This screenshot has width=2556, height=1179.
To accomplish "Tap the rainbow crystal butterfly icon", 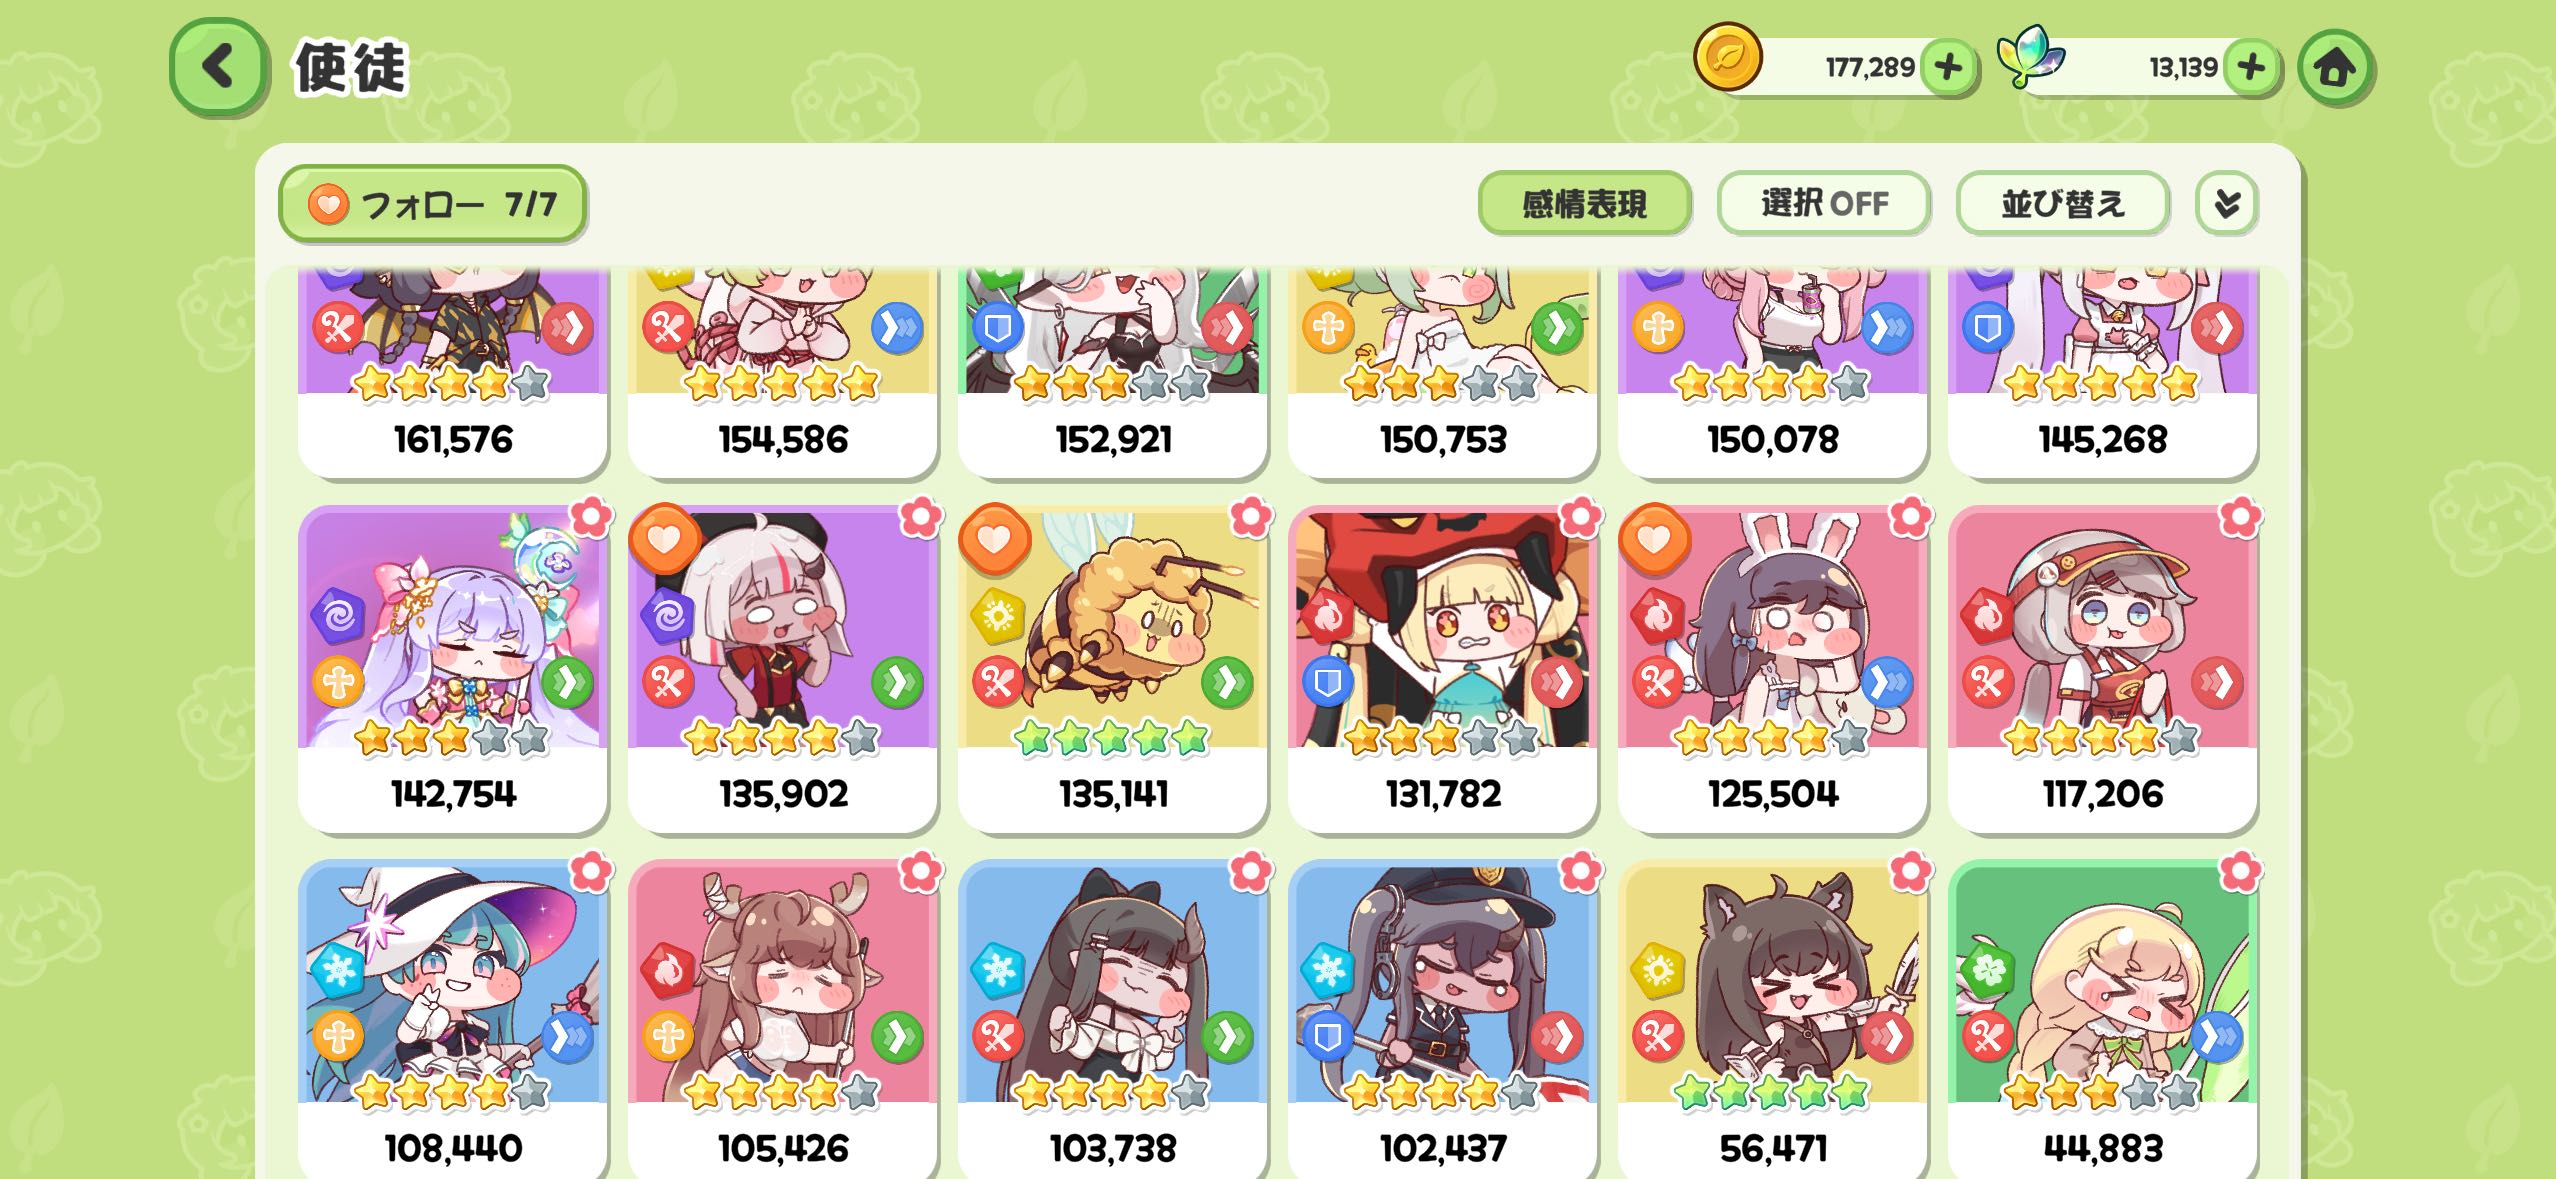I will (x=2031, y=57).
